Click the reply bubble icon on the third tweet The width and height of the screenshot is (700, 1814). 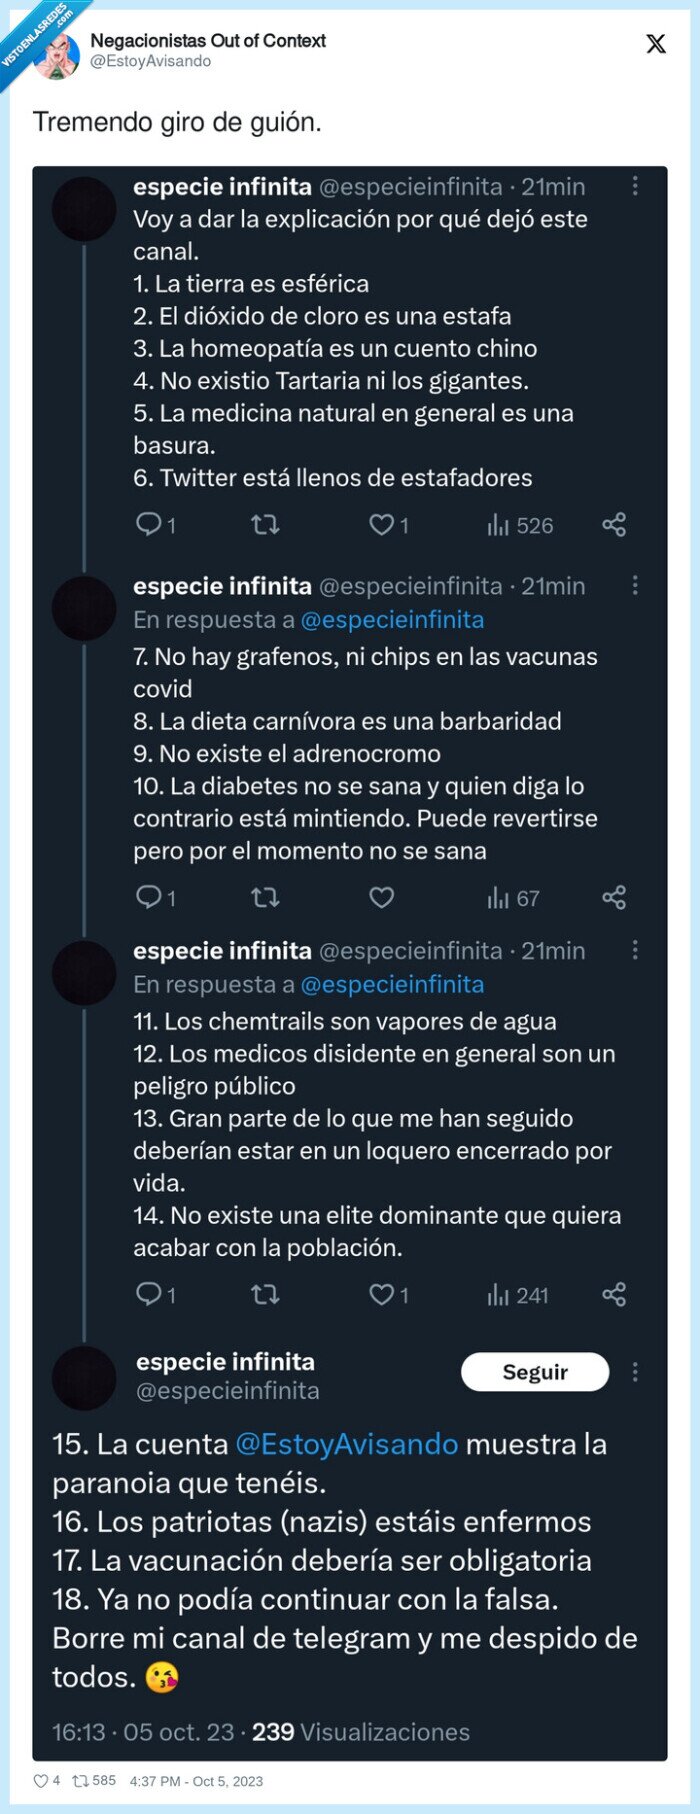[x=150, y=1294]
